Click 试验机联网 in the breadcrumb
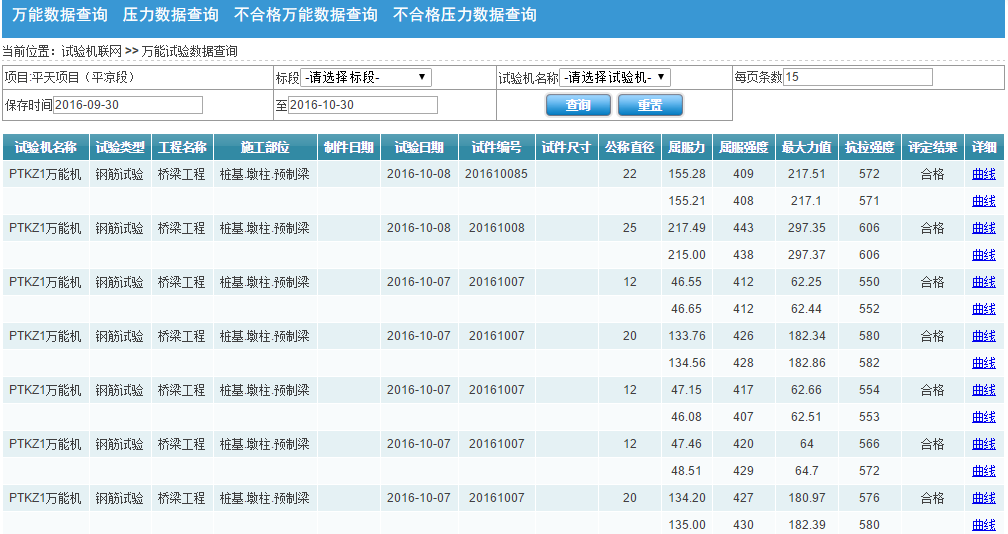Image resolution: width=1008 pixels, height=534 pixels. 91,51
